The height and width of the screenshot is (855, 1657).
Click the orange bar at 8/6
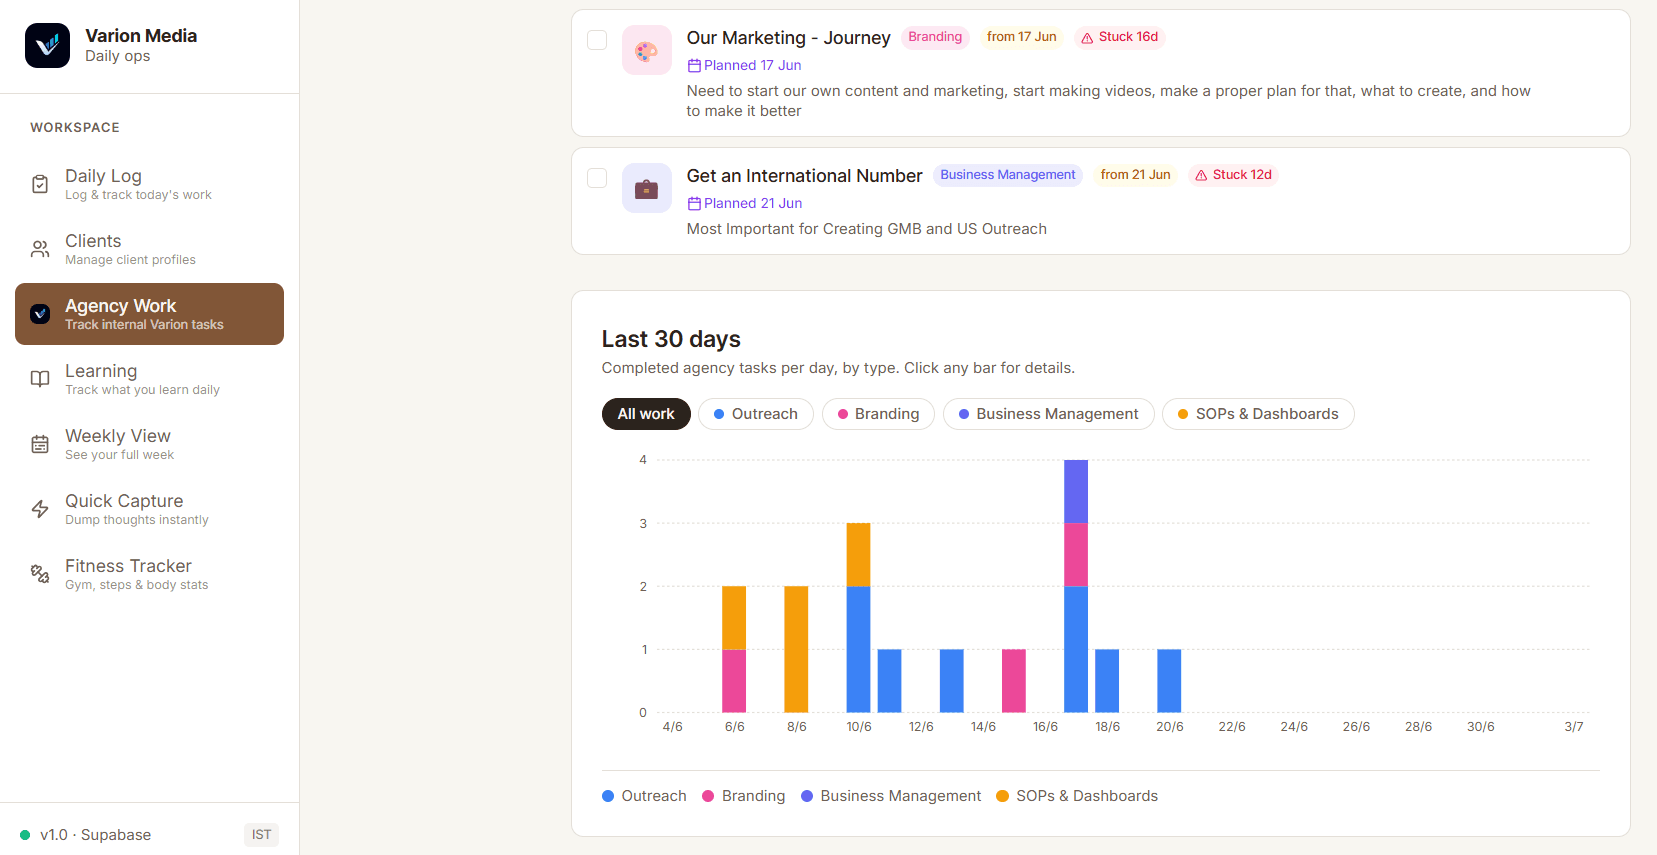tap(796, 650)
